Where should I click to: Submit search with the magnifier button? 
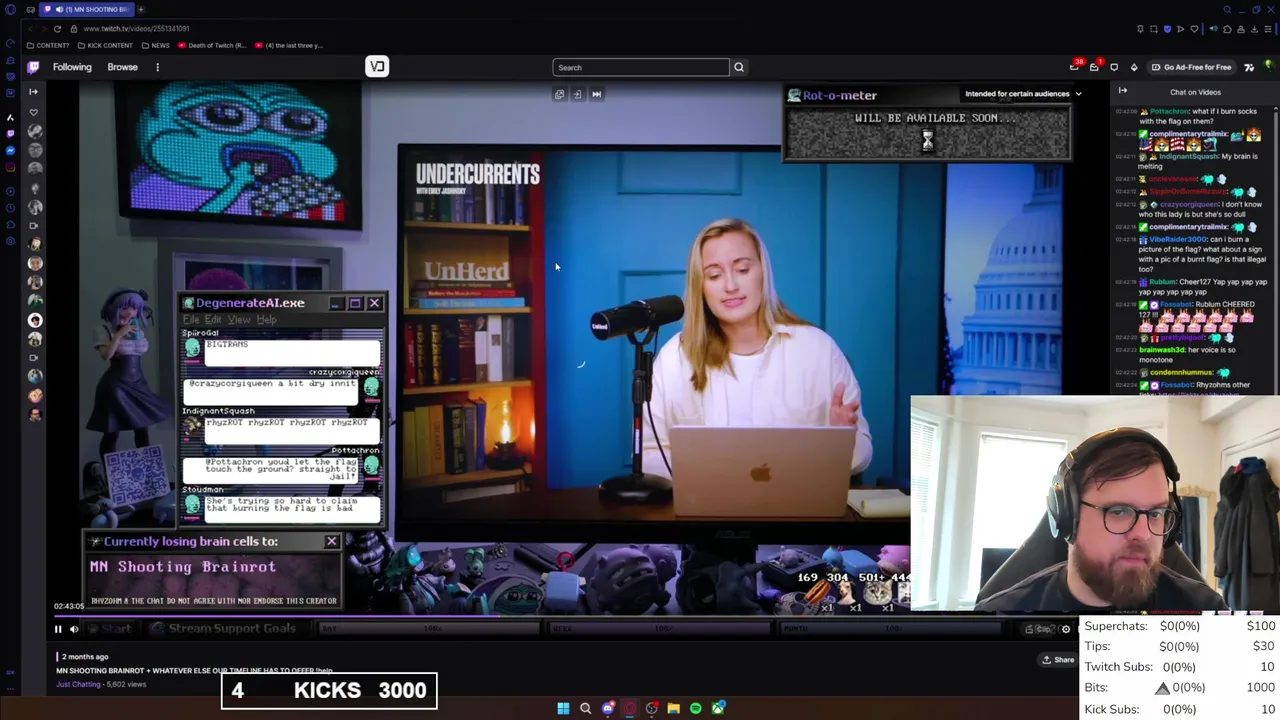point(739,67)
